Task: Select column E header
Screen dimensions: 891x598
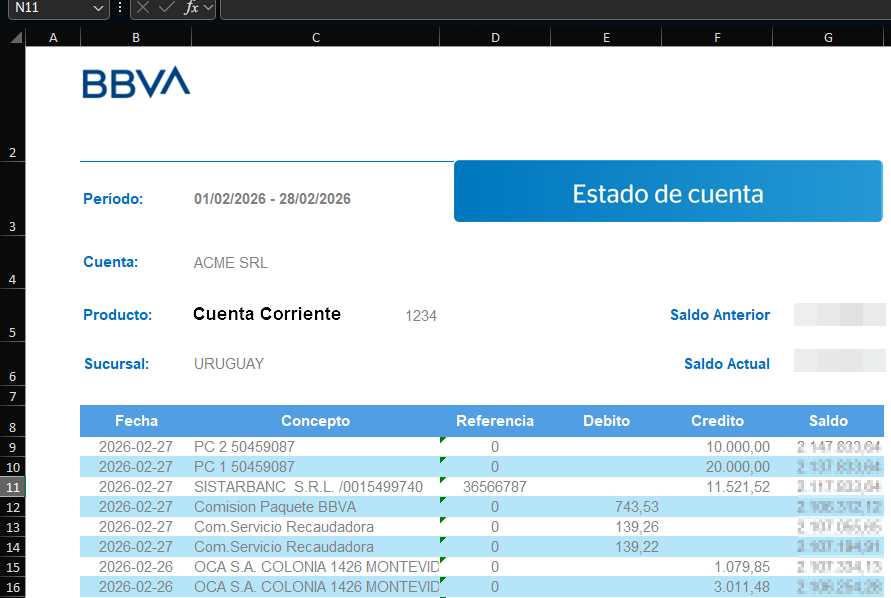Action: click(606, 38)
